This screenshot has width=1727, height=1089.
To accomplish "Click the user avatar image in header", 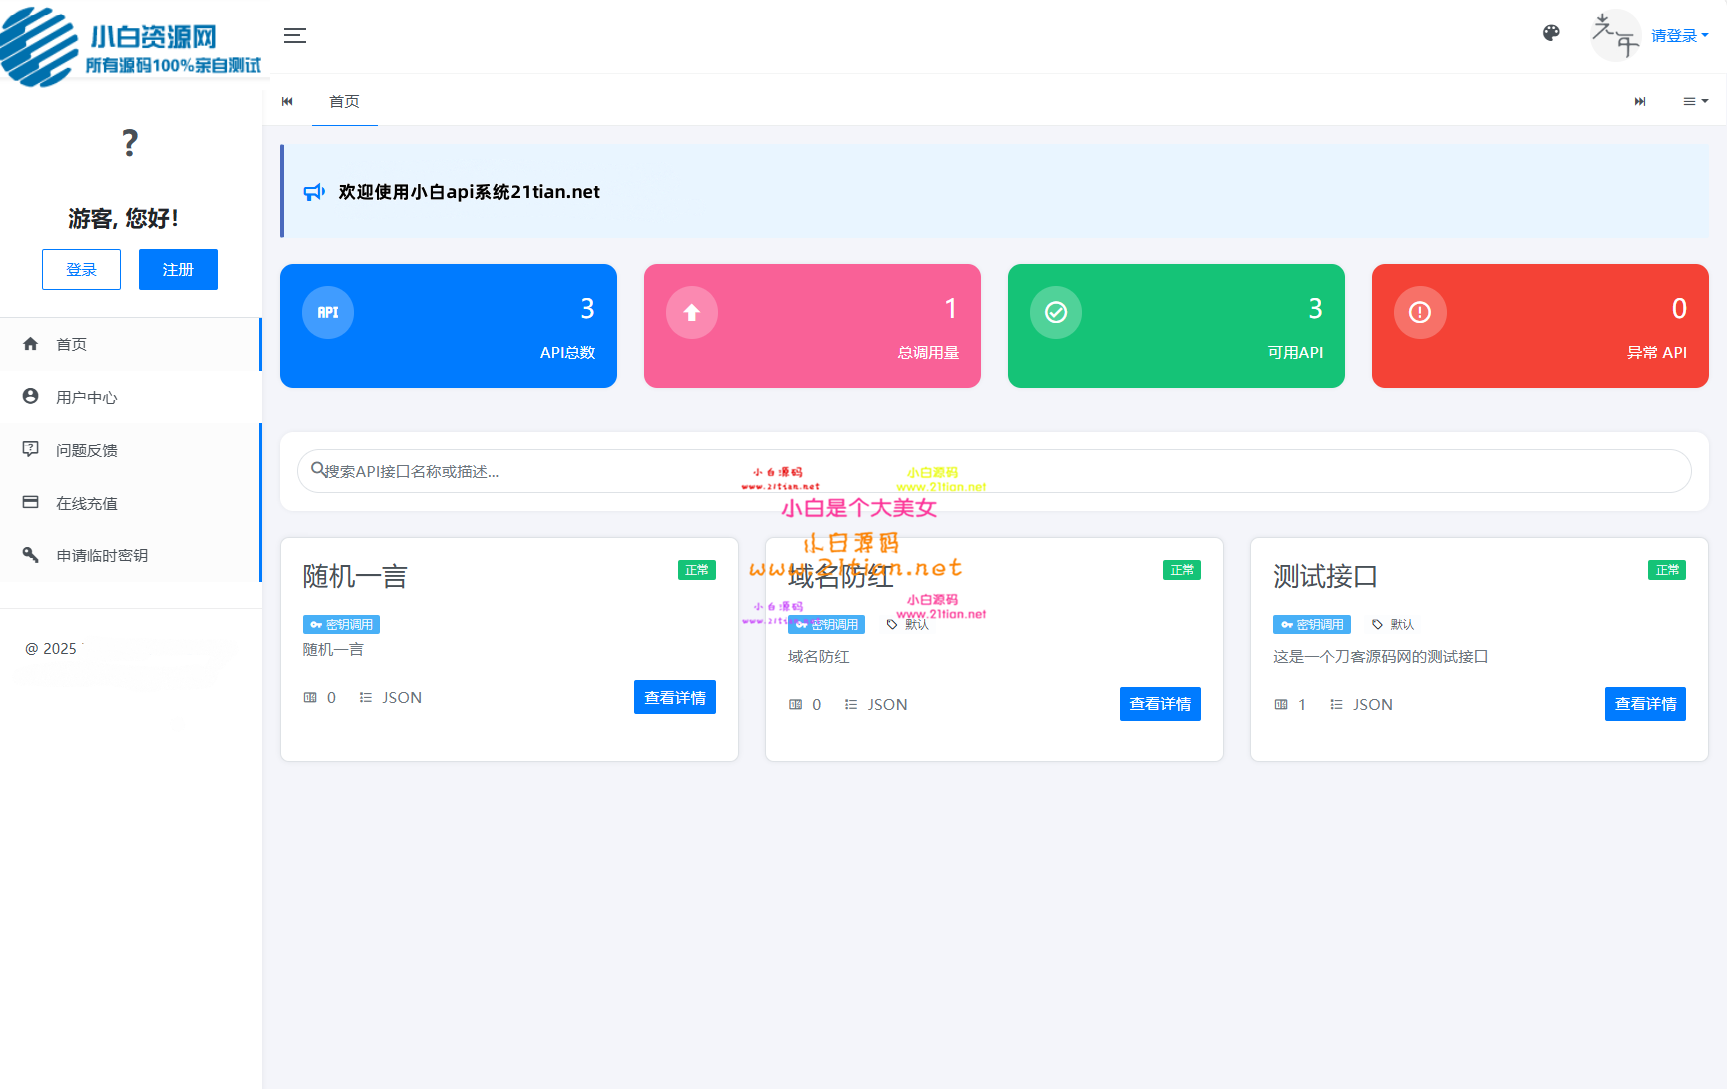I will 1614,36.
